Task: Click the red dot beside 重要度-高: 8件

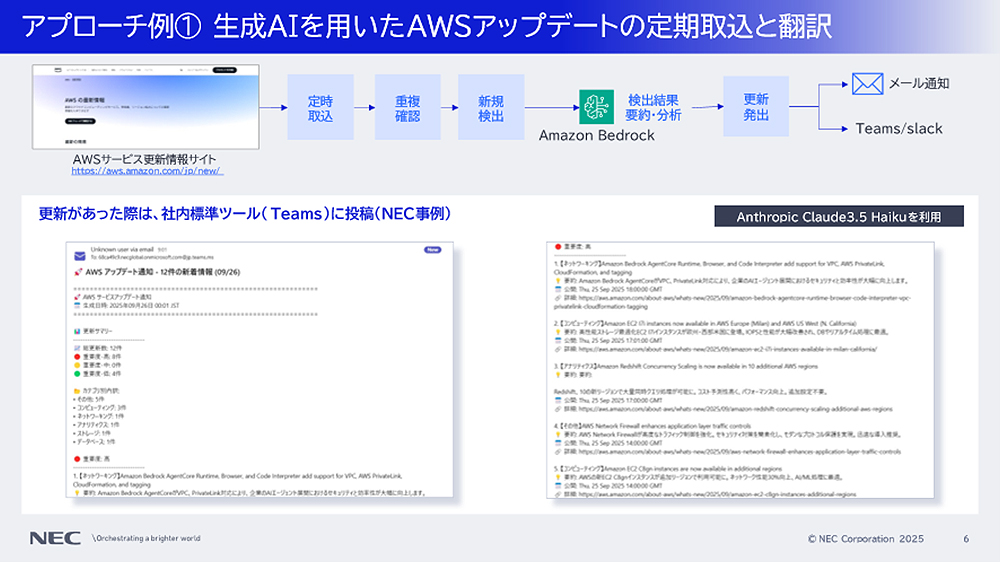Action: (x=77, y=354)
